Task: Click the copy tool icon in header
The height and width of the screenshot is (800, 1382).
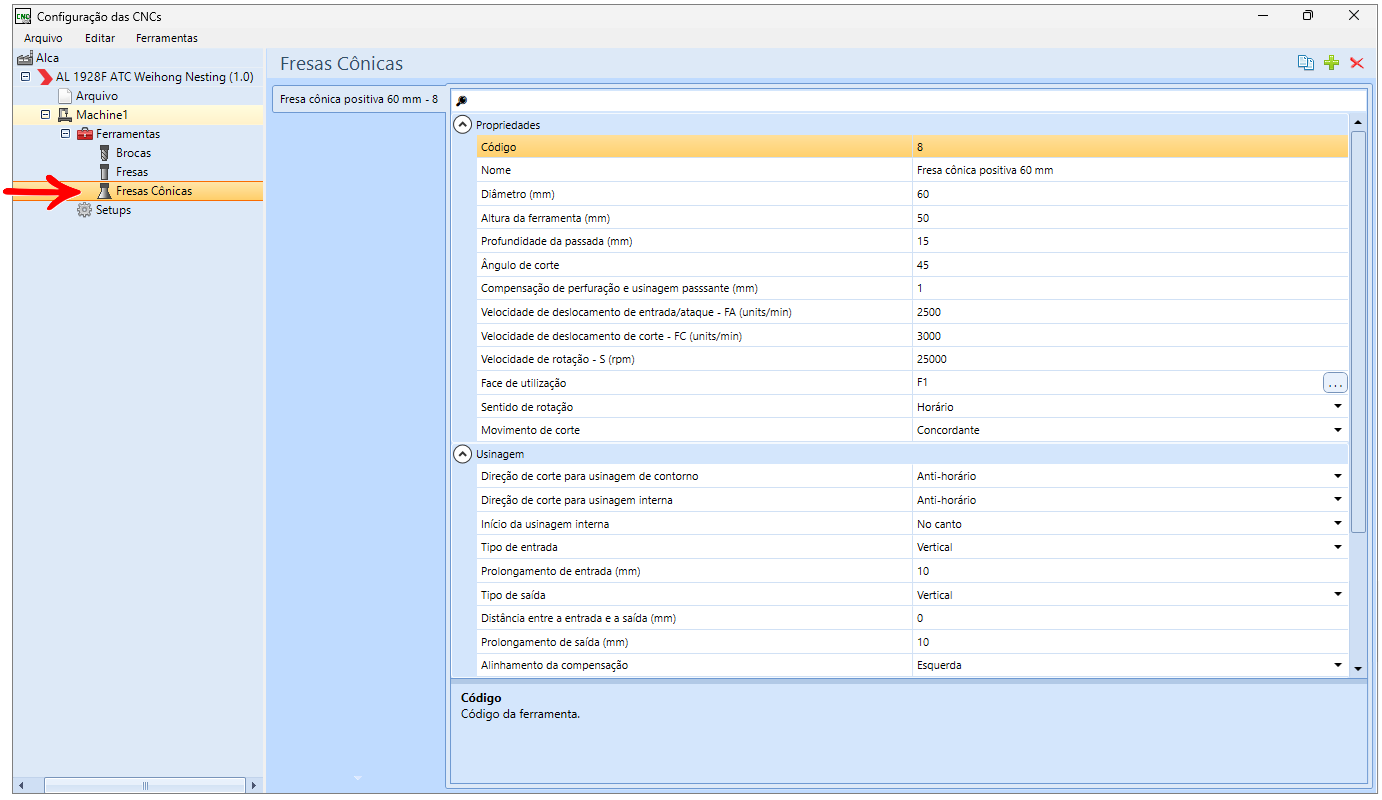Action: [x=1305, y=63]
